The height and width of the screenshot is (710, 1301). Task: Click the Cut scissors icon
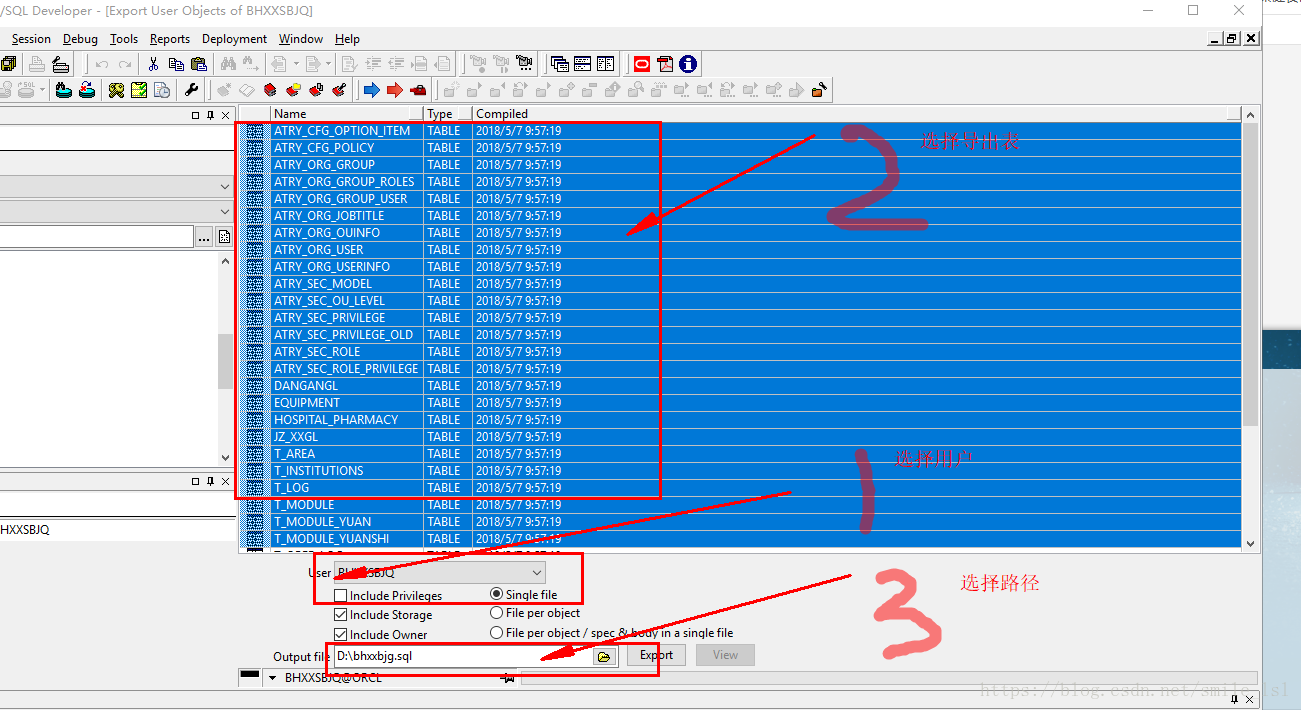coord(153,64)
